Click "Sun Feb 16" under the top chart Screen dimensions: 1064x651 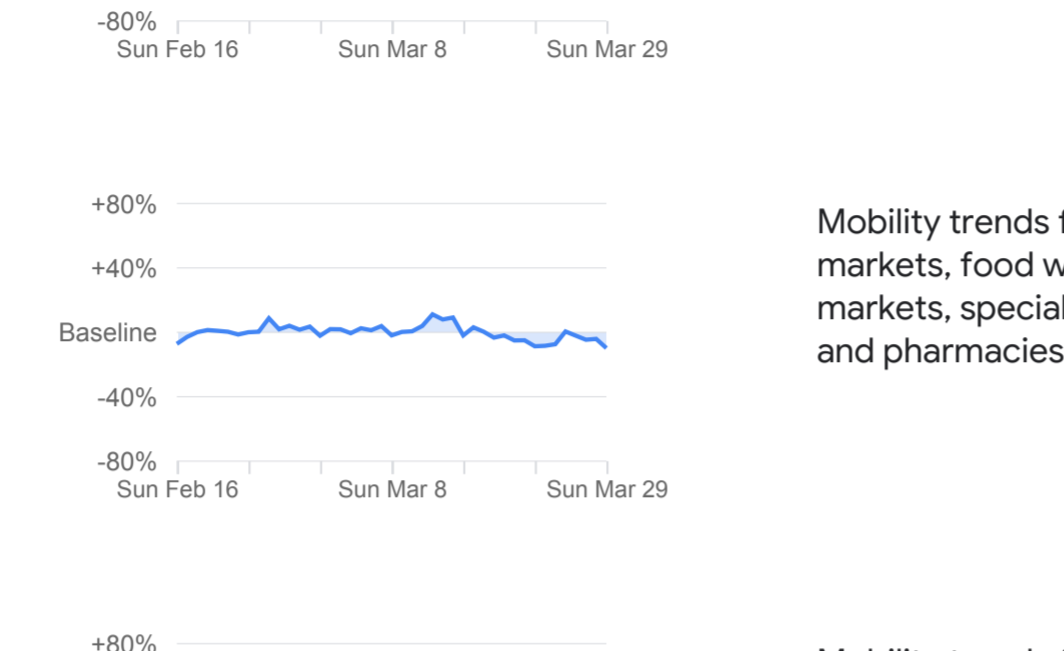[x=178, y=49]
